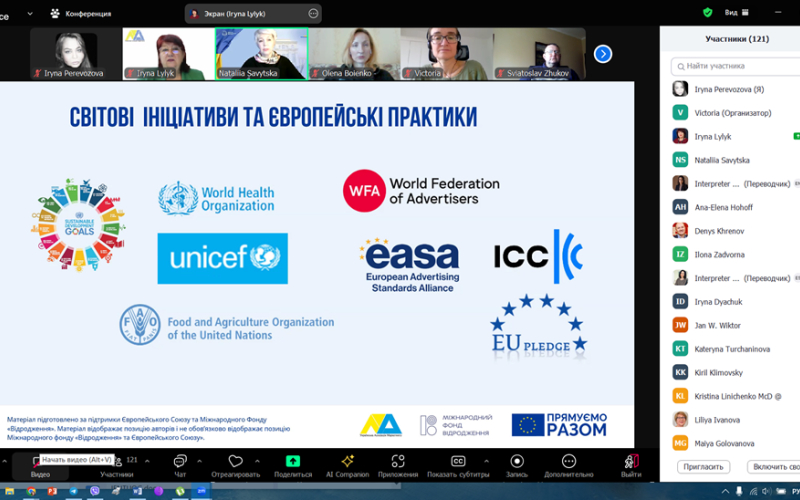Show next video thumbnails with blue arrow
This screenshot has height=500, width=800.
click(x=603, y=54)
